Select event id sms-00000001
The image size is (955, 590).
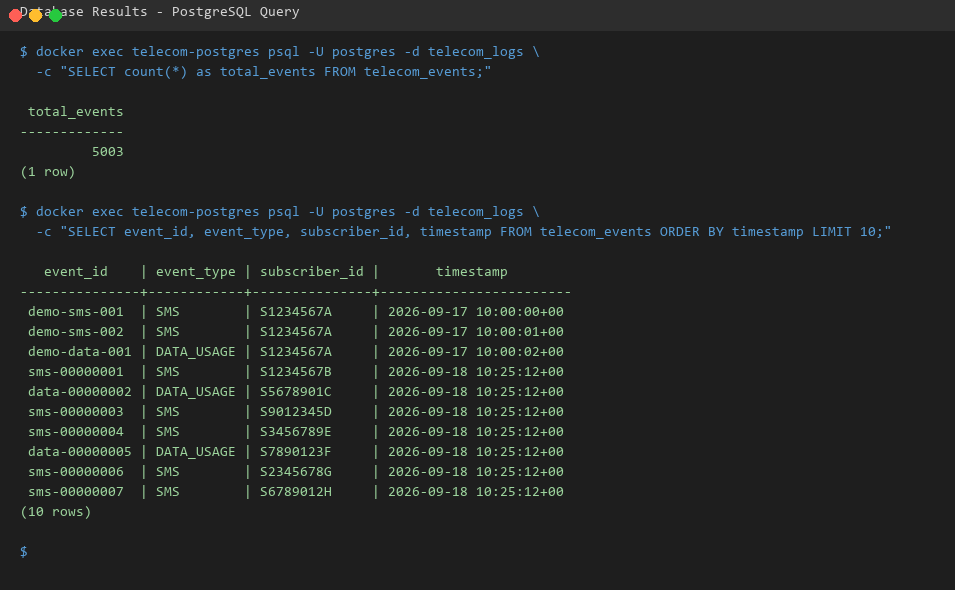tap(76, 371)
